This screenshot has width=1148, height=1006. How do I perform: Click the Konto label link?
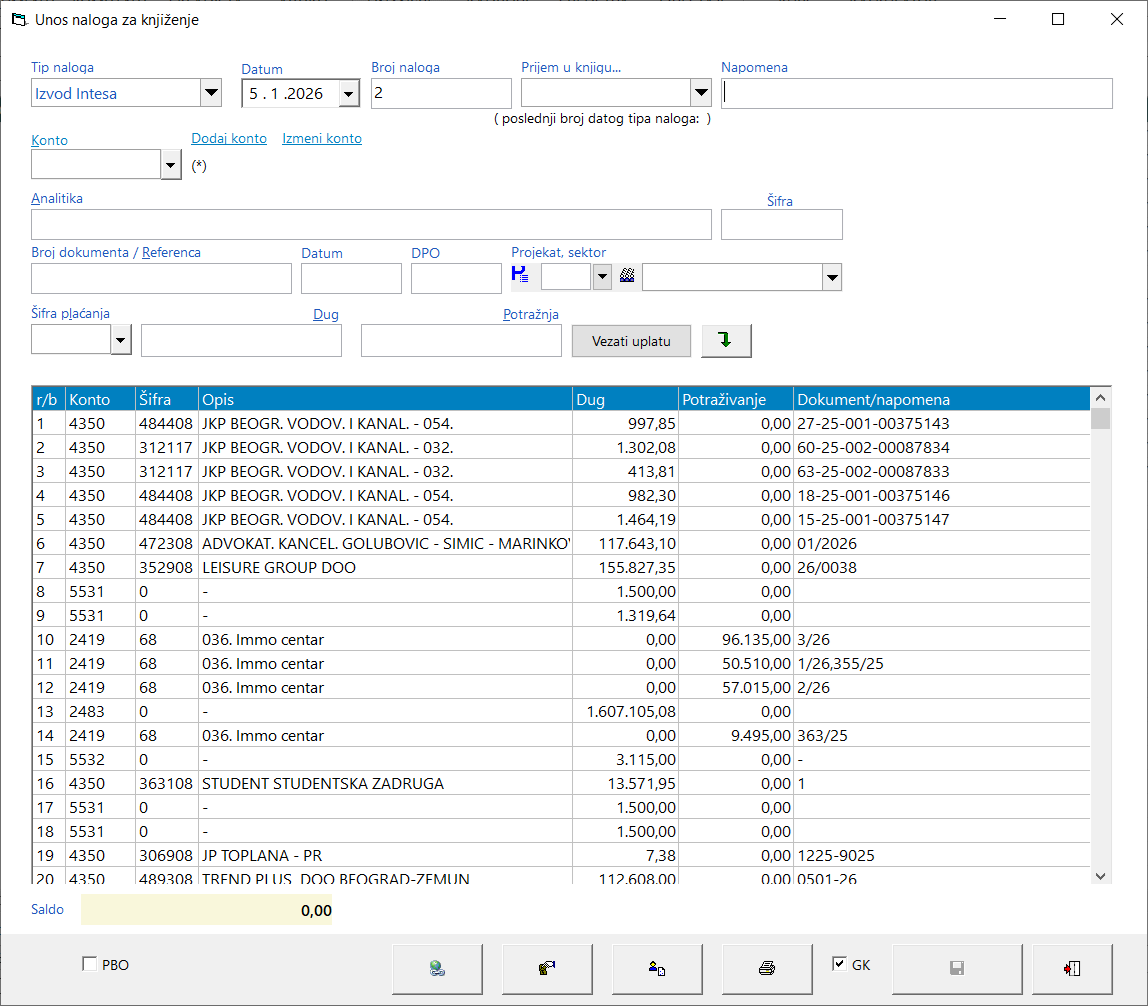tap(49, 141)
